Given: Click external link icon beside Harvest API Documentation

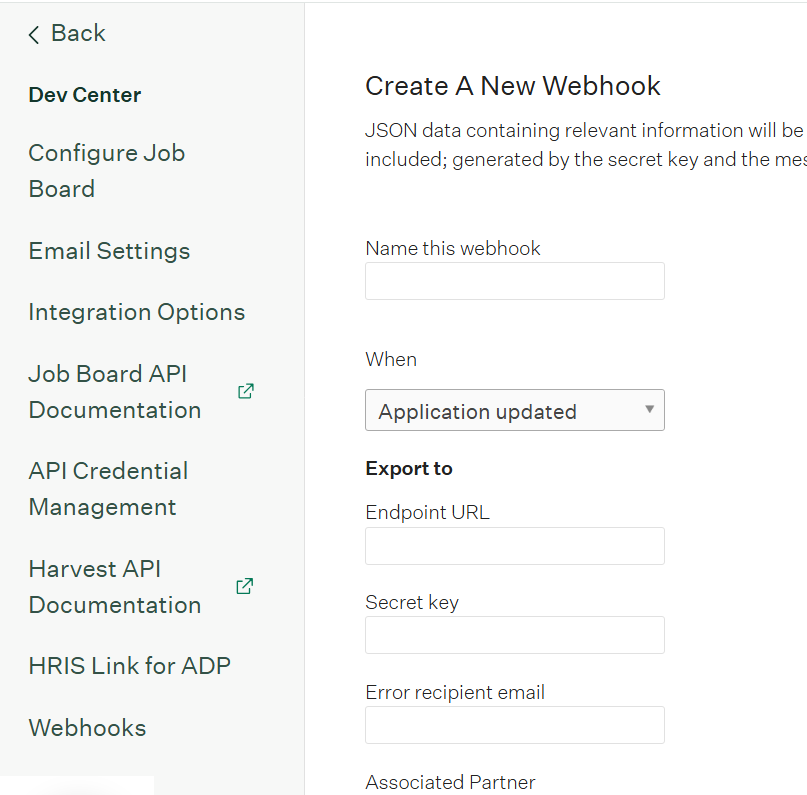Looking at the screenshot, I should 244,586.
